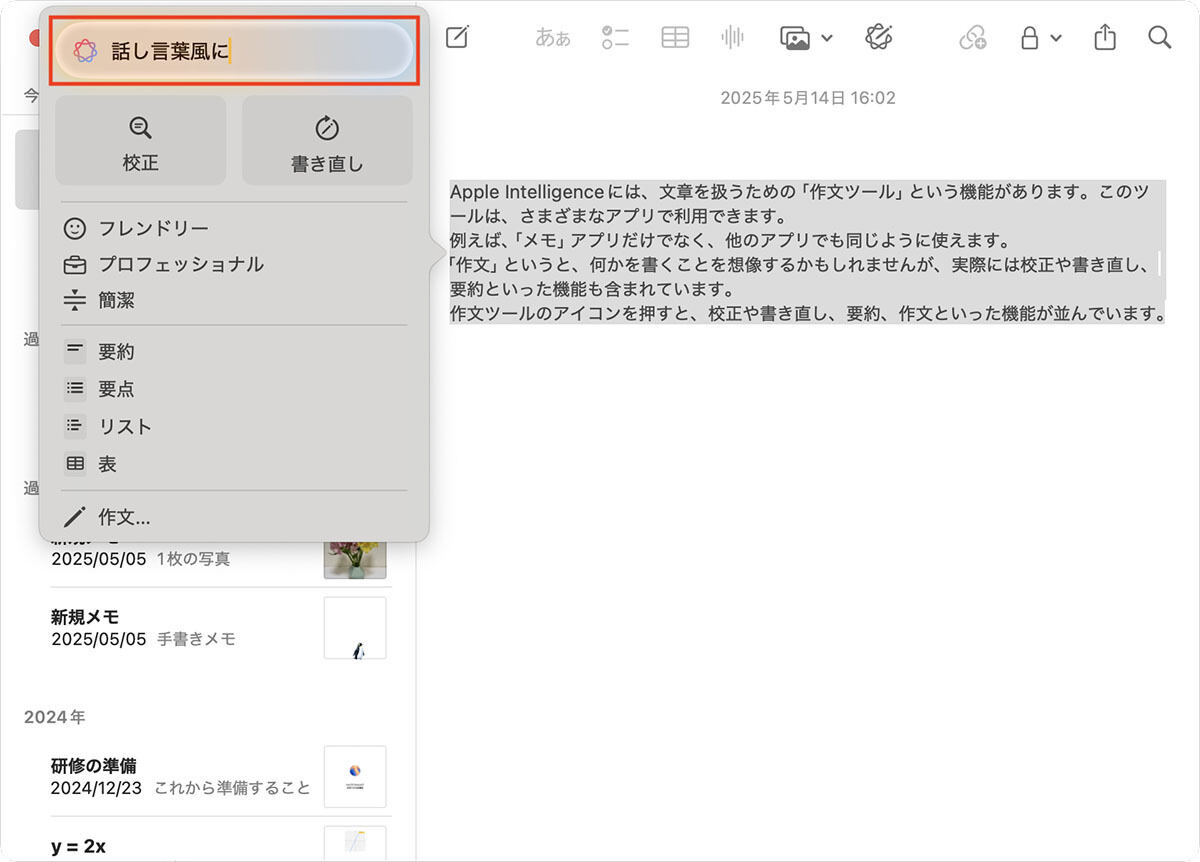Click the penguin thumbnail of 新規メモ
Image resolution: width=1200 pixels, height=862 pixels.
click(x=355, y=628)
